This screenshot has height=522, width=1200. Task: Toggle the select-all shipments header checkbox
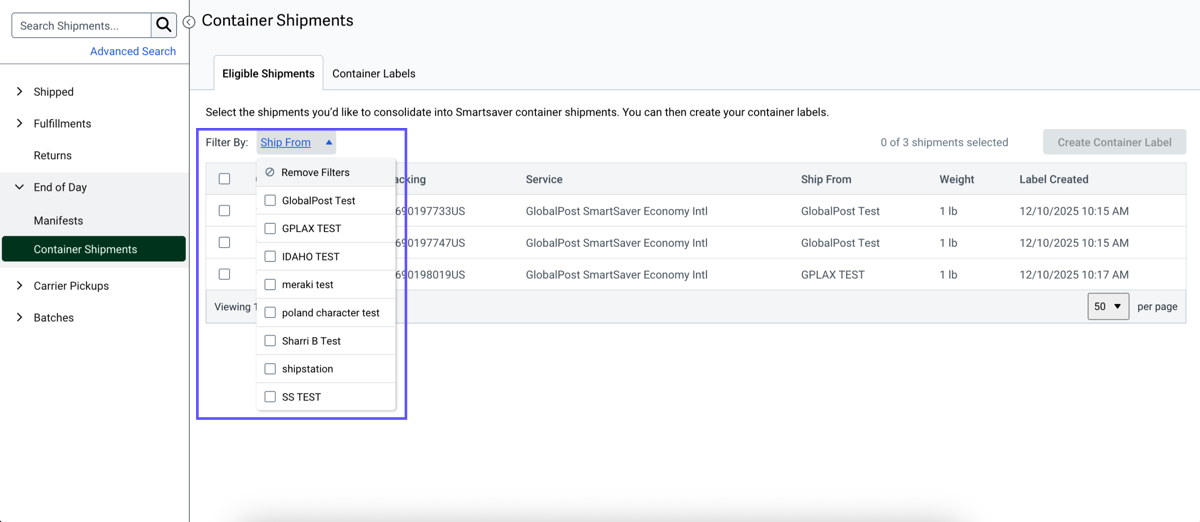224,179
